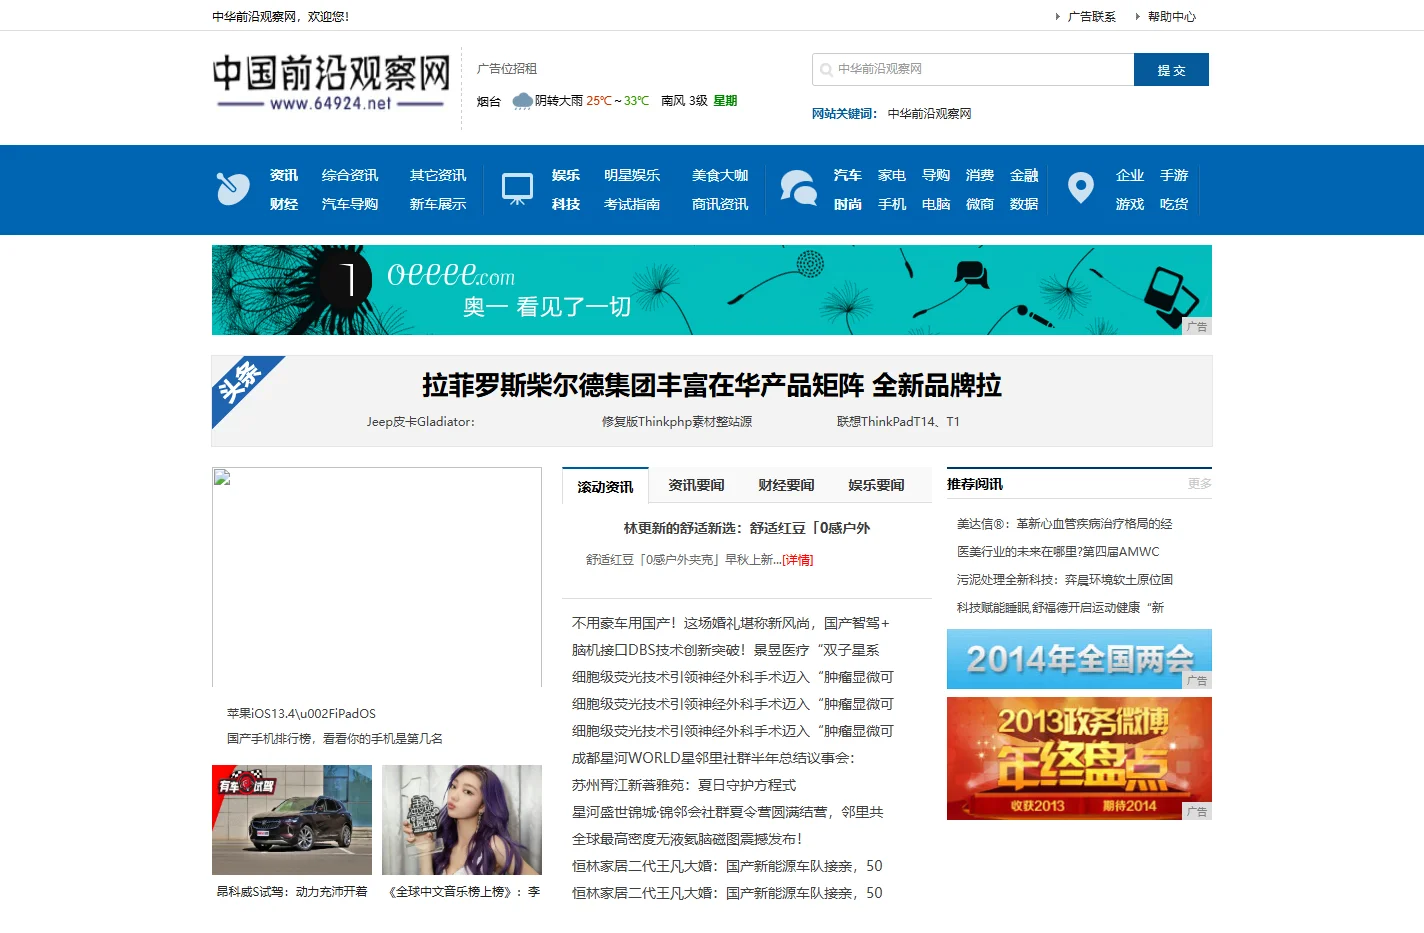Open 考试指南 navigation link
The image size is (1424, 933).
pos(632,204)
